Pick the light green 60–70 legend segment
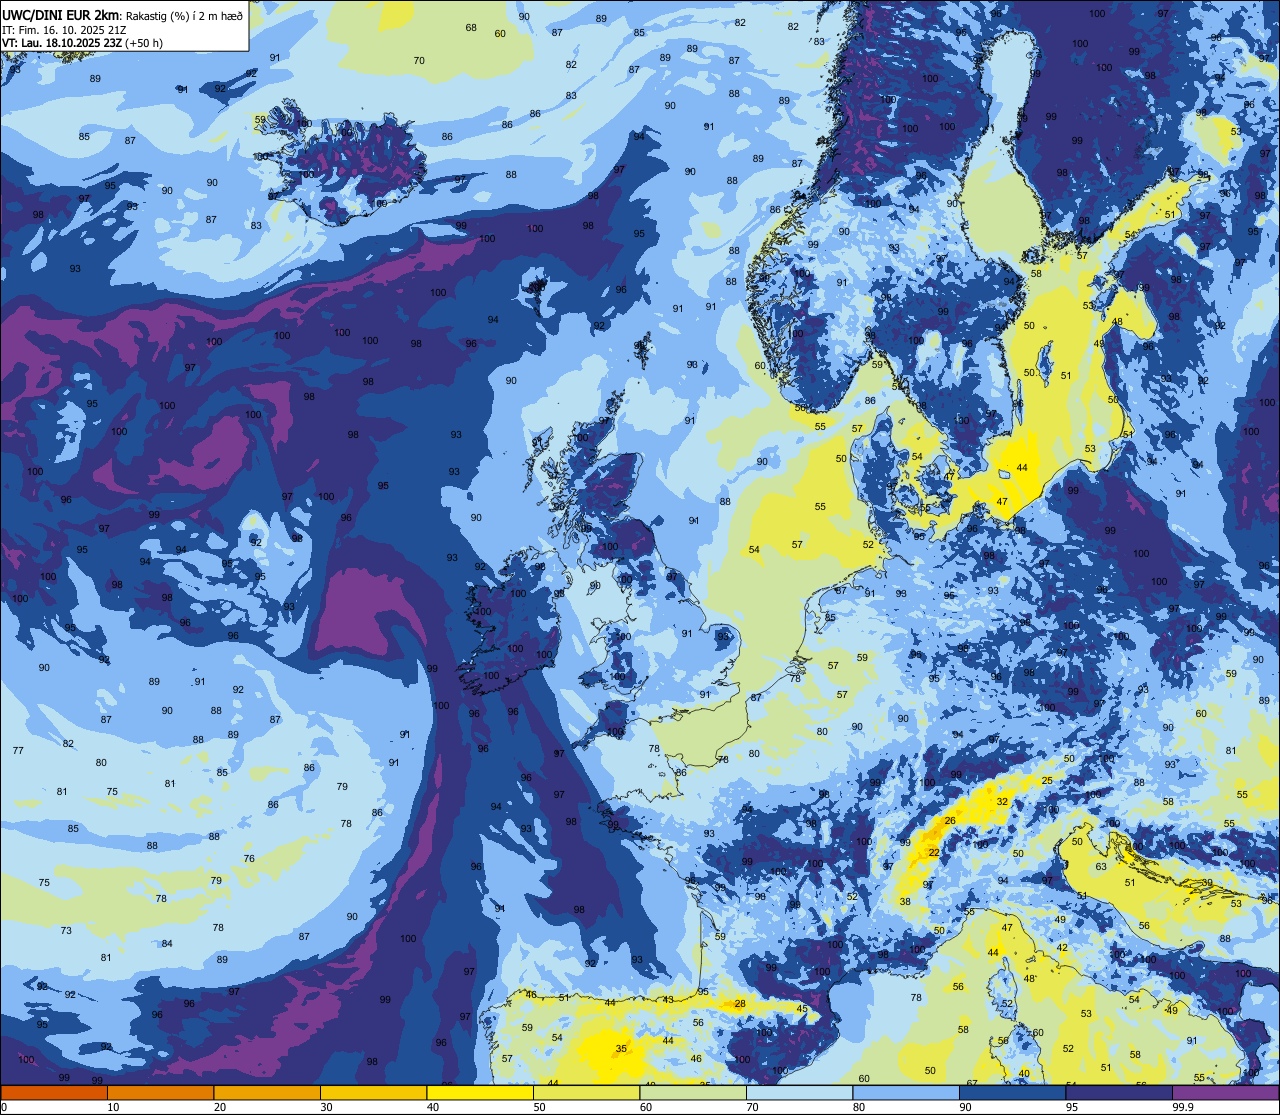The height and width of the screenshot is (1115, 1280). pyautogui.click(x=693, y=1092)
